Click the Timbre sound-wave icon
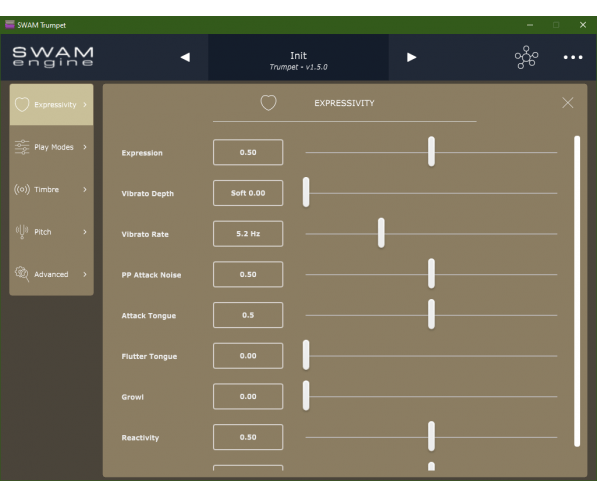Image resolution: width=597 pixels, height=497 pixels. [x=22, y=189]
